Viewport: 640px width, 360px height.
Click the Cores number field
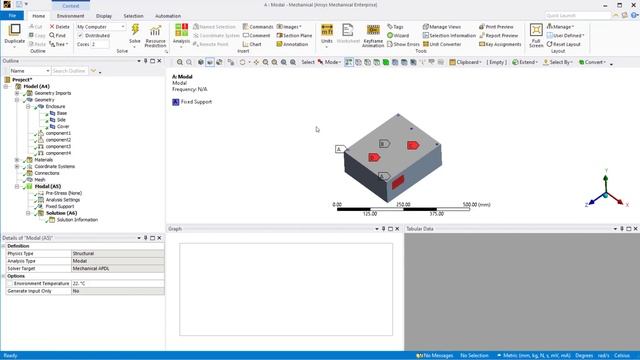(100, 44)
